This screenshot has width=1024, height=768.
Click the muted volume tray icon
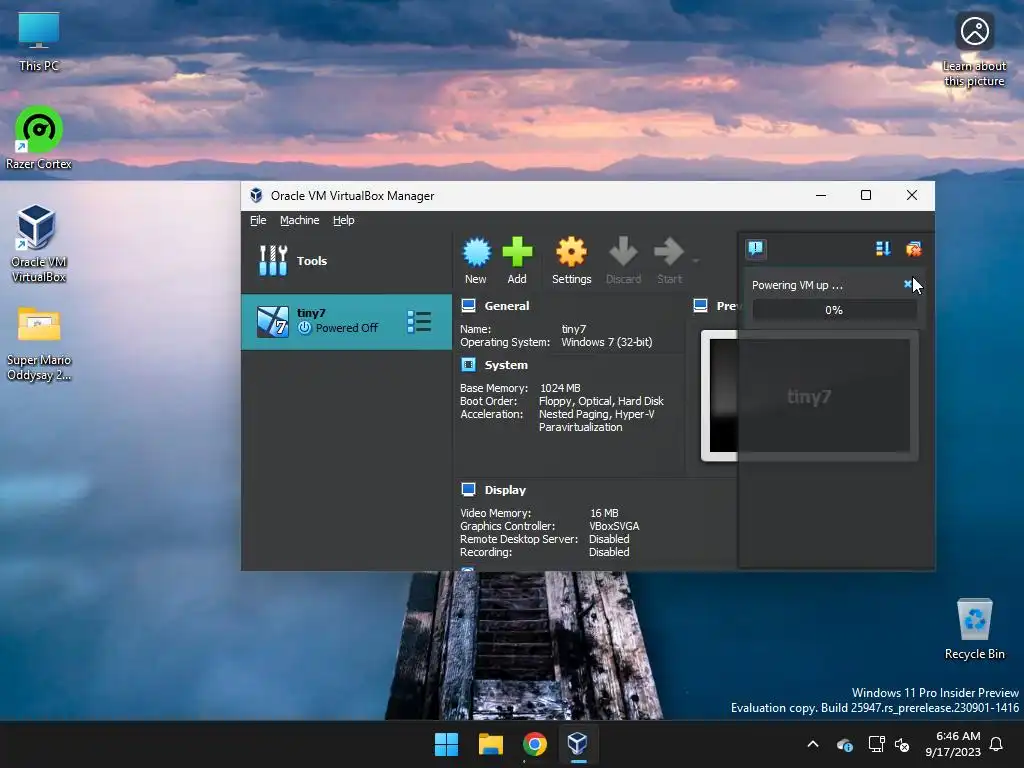tap(902, 744)
